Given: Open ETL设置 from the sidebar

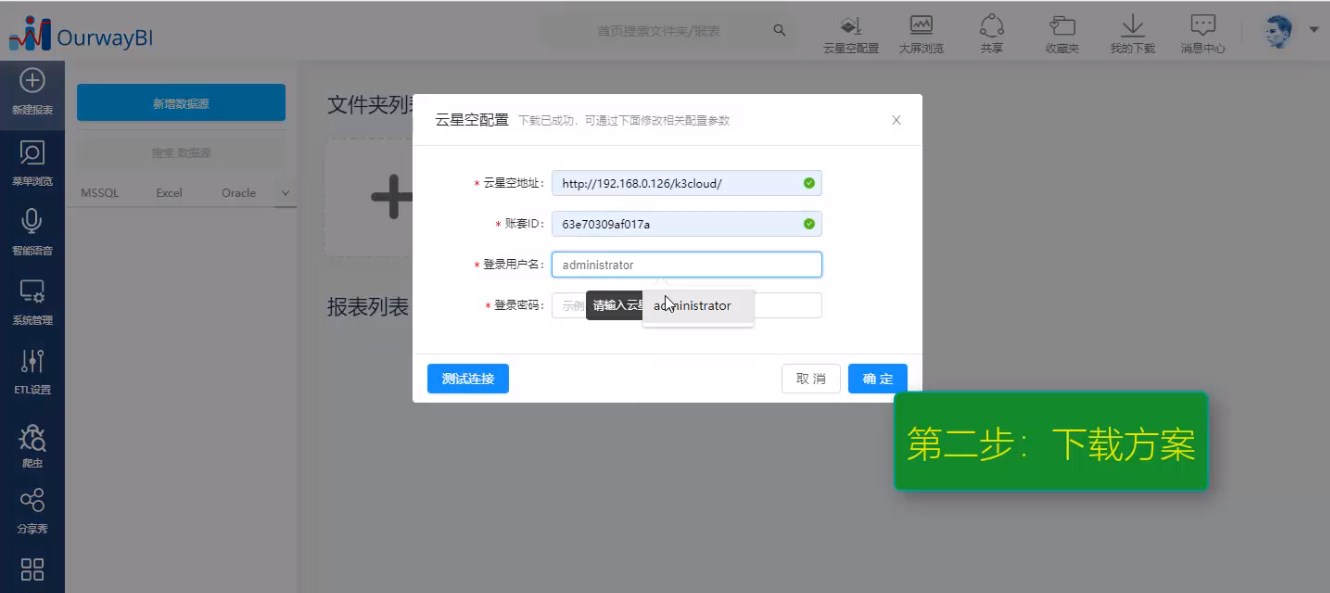Looking at the screenshot, I should [31, 364].
